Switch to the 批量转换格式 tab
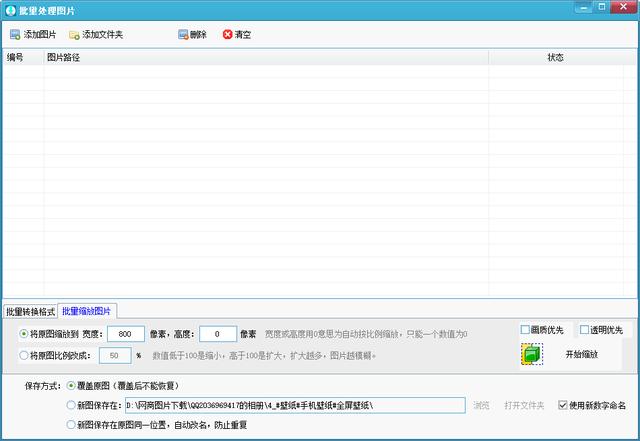 pyautogui.click(x=30, y=311)
